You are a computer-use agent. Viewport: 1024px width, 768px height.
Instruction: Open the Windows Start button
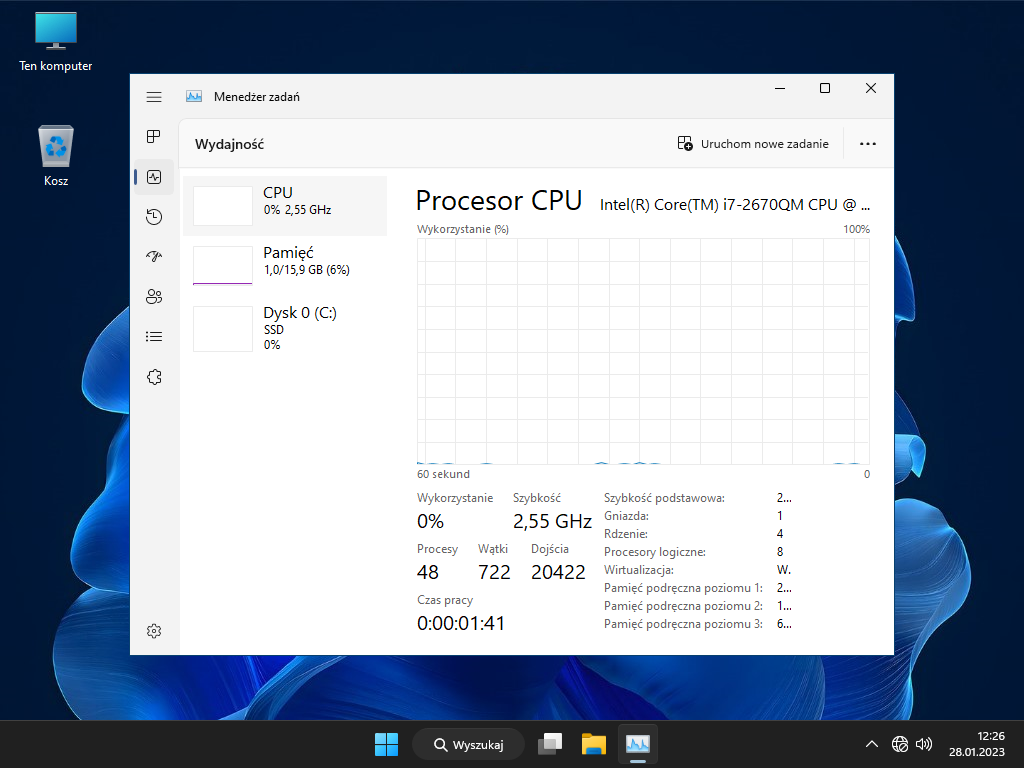pos(386,744)
